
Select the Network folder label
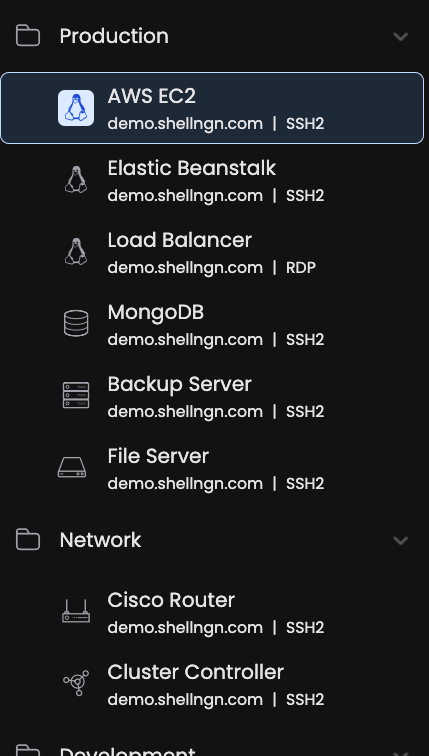coord(100,540)
